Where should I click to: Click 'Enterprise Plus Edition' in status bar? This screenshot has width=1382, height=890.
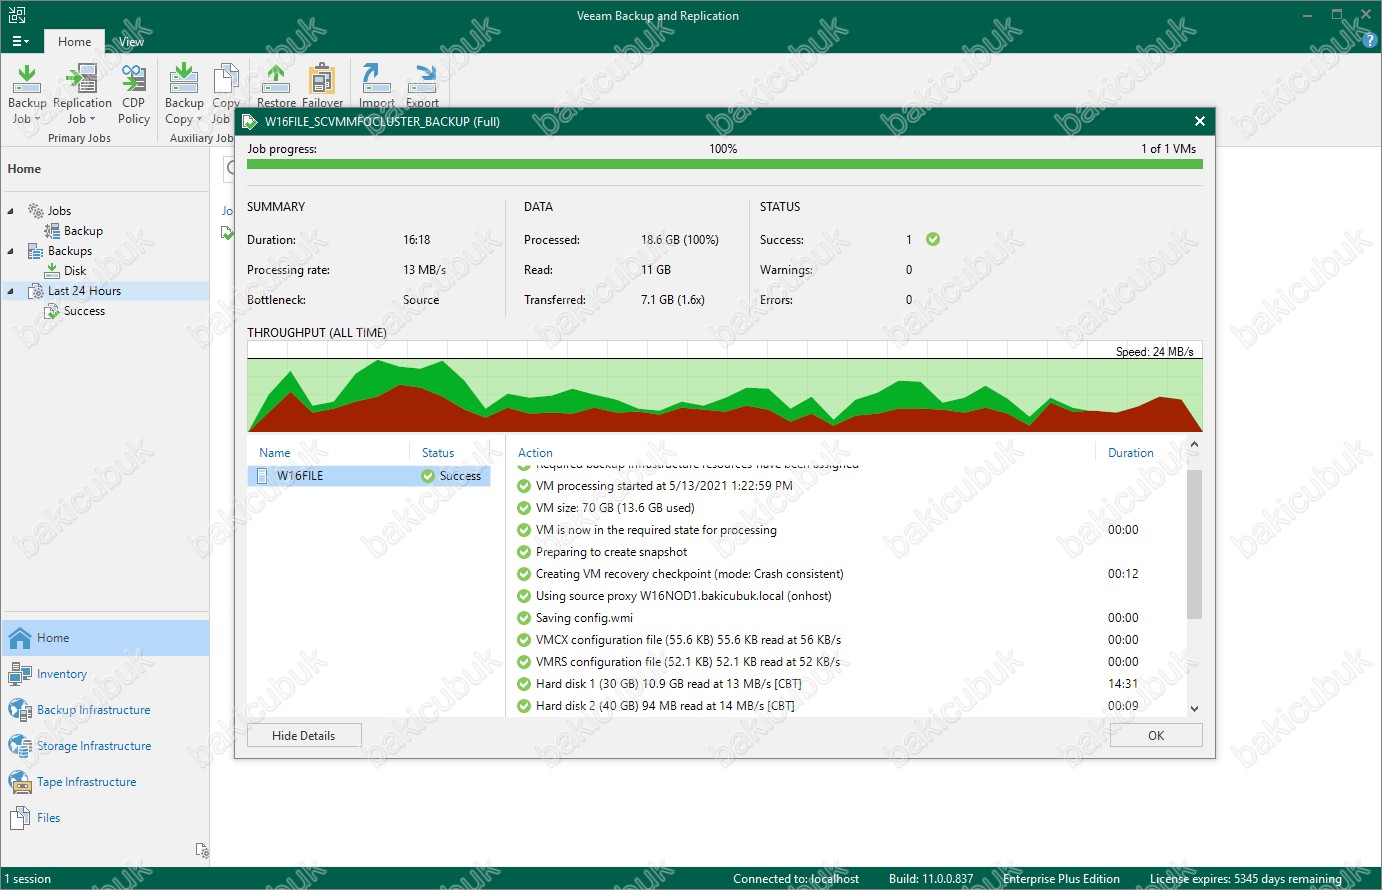pos(1061,879)
